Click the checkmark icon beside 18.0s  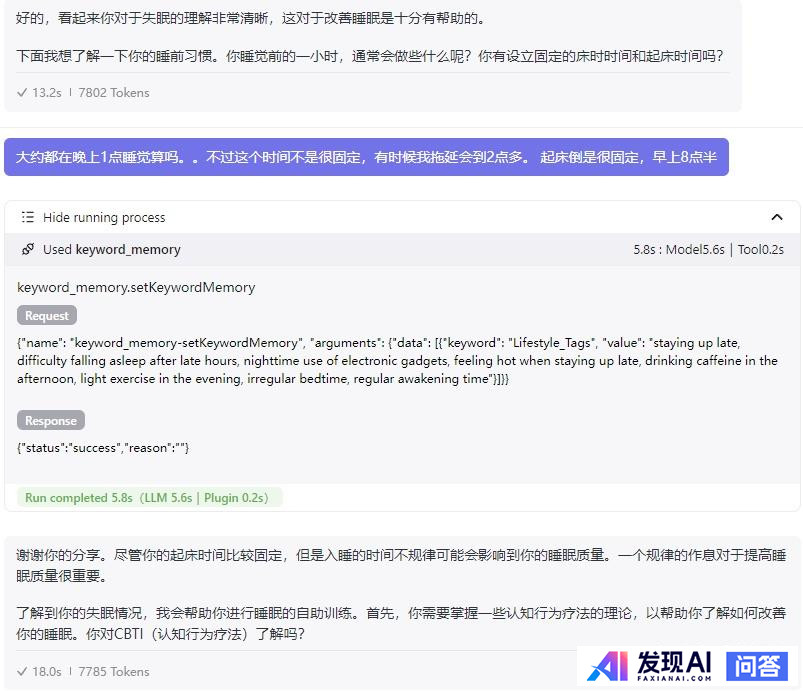point(22,671)
